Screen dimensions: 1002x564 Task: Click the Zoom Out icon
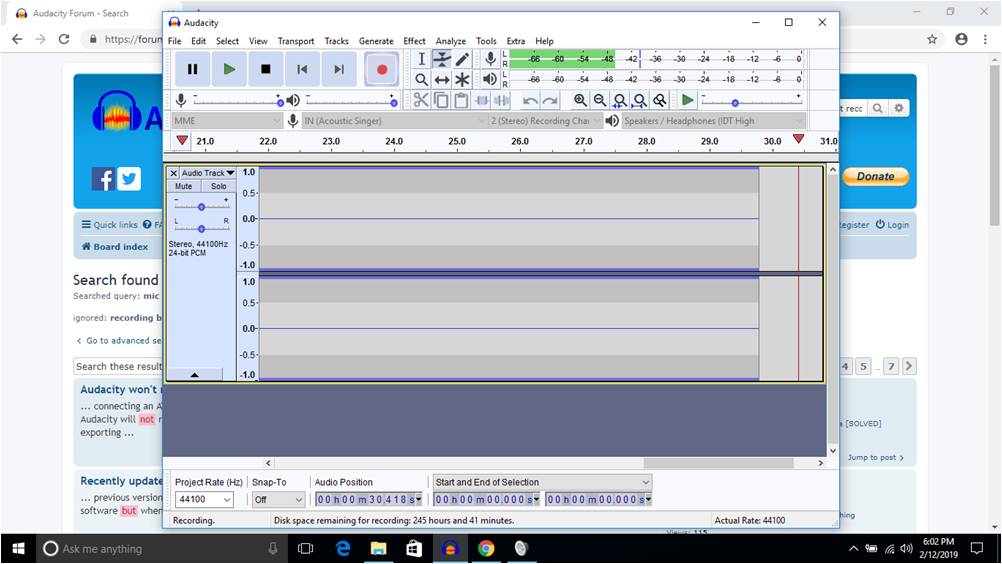coord(599,100)
